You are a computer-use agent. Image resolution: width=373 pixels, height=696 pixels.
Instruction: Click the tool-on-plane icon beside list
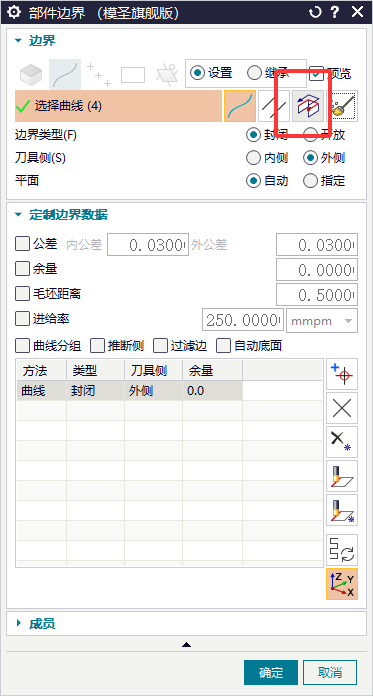[342, 476]
